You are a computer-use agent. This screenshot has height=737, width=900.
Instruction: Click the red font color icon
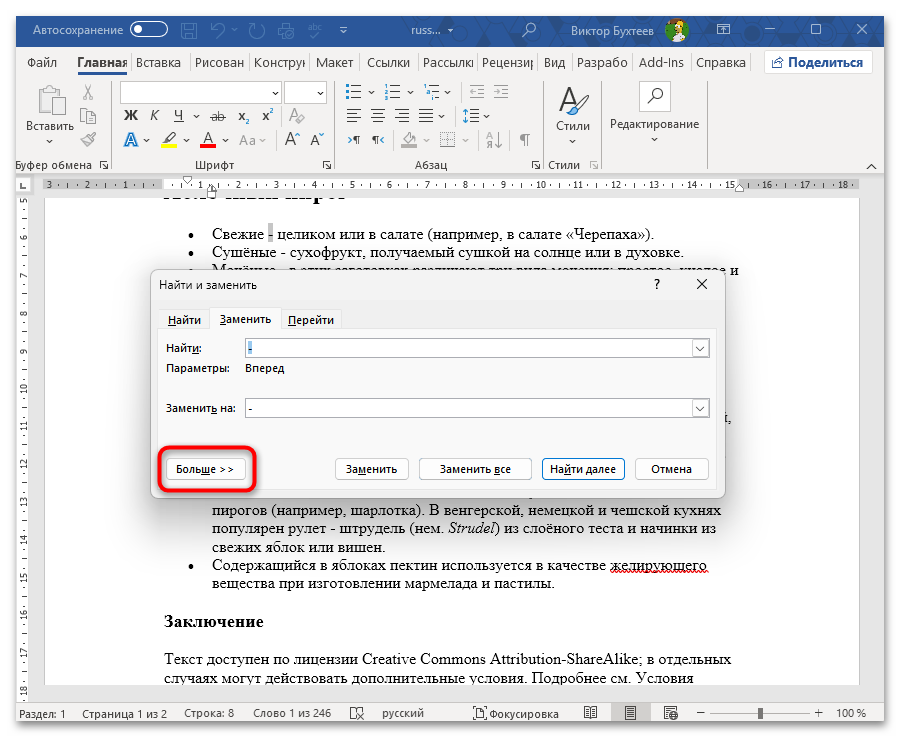coord(209,139)
